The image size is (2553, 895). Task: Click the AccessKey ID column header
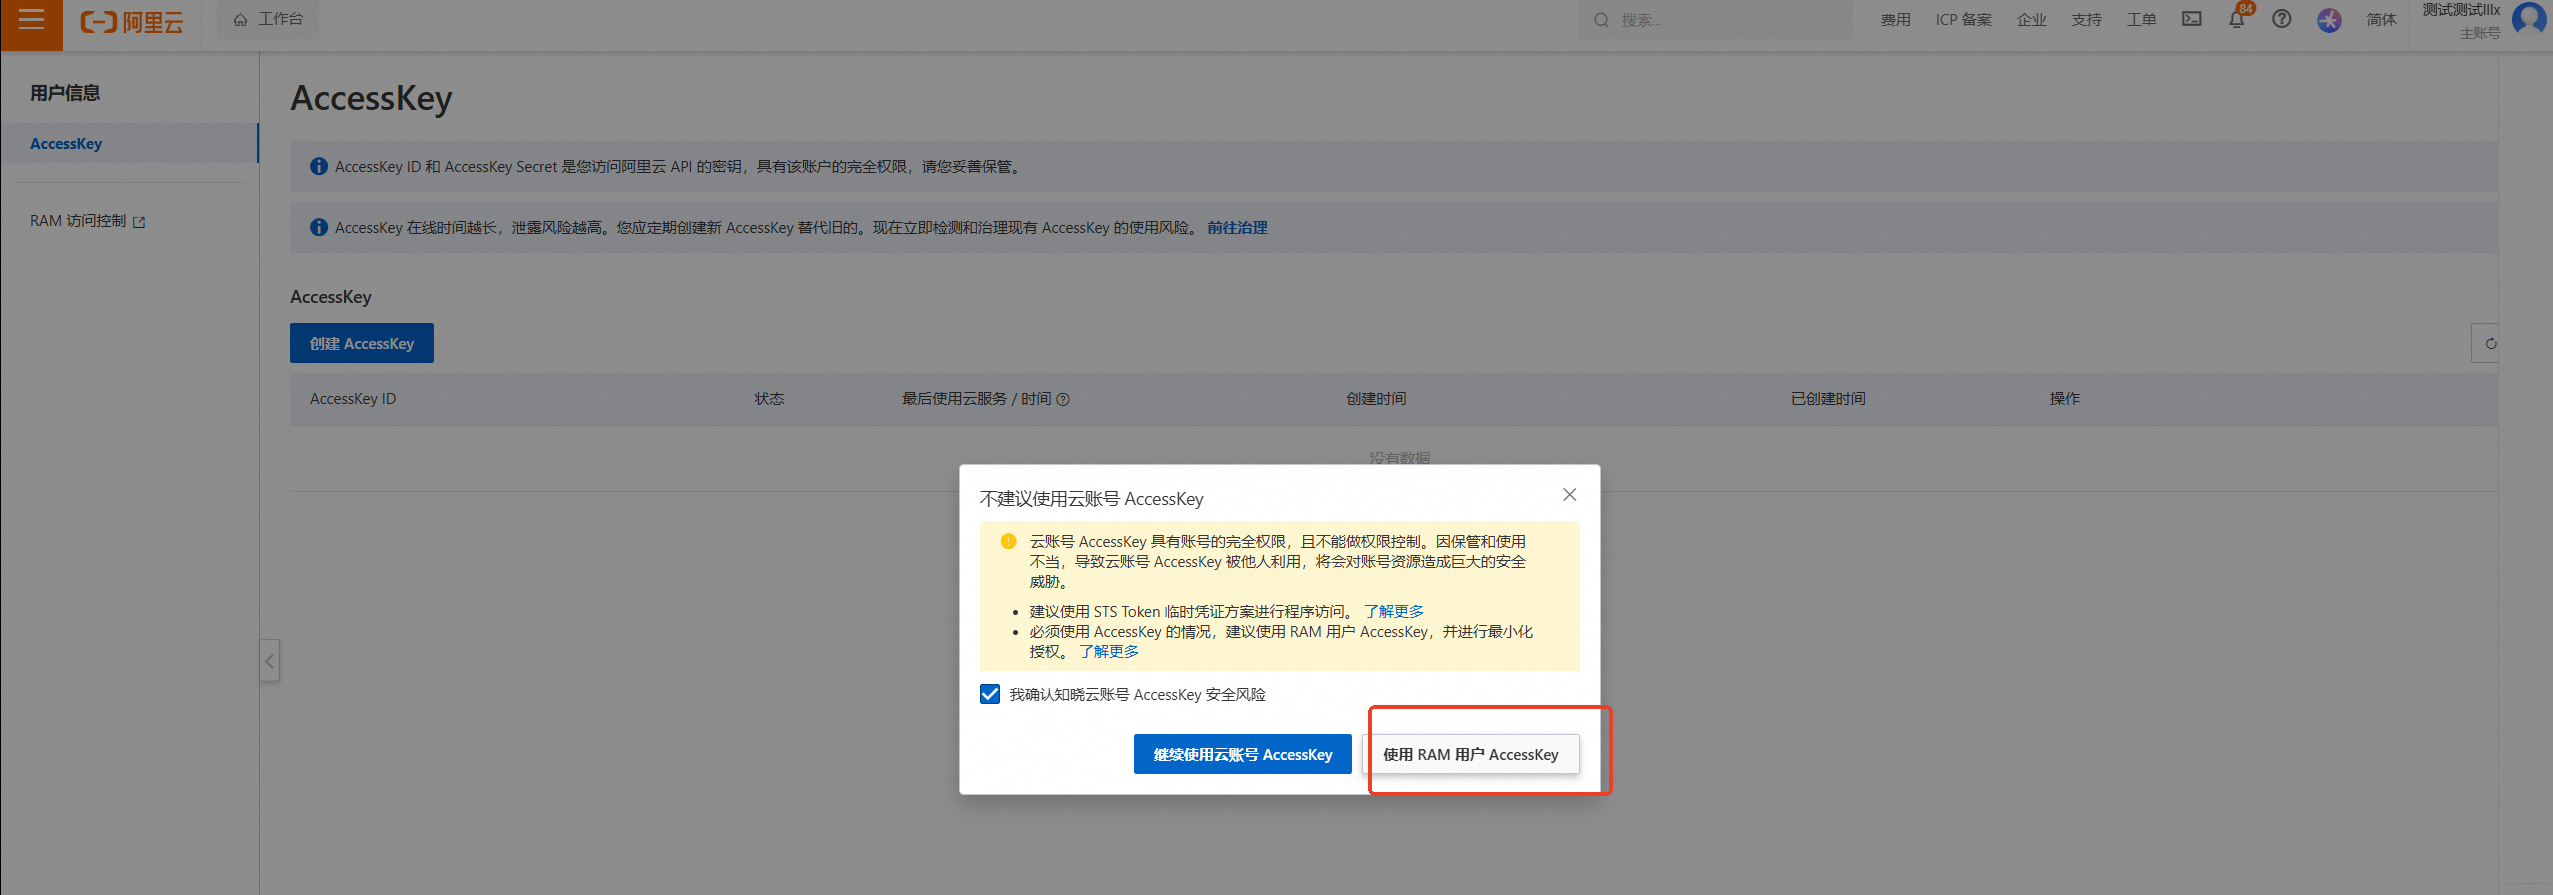[353, 399]
